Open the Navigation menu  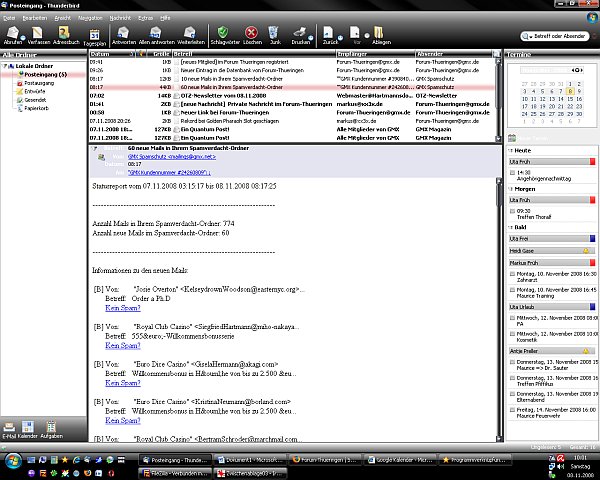(x=90, y=18)
